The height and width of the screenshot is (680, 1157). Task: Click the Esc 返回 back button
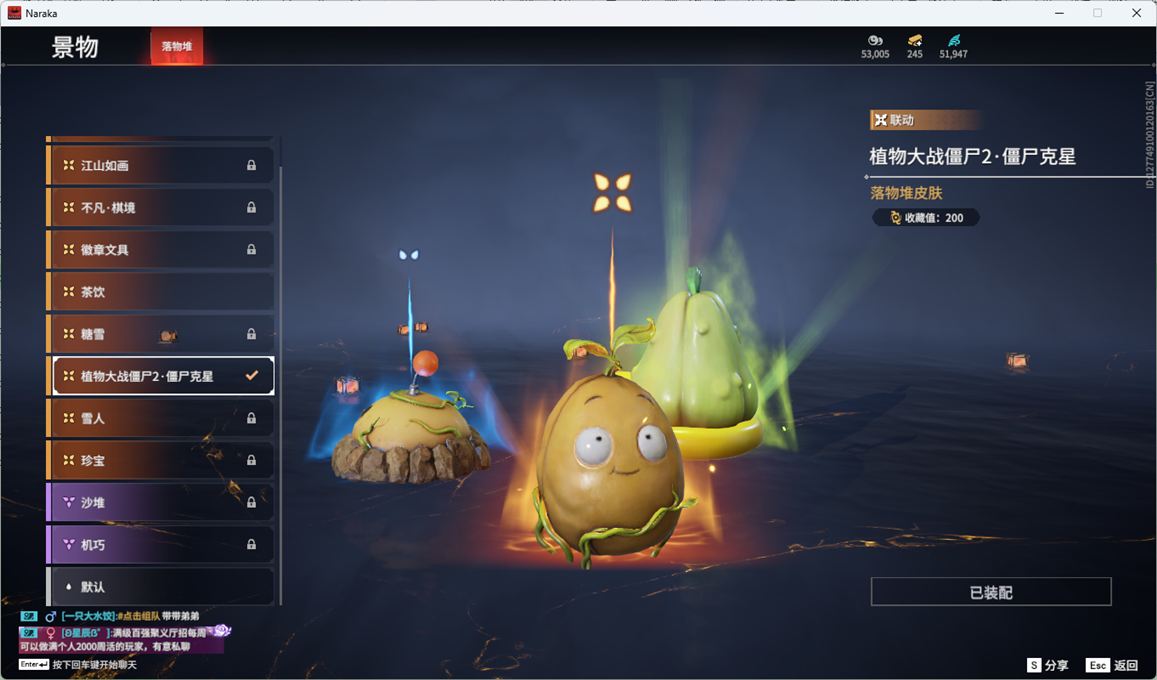click(1112, 665)
